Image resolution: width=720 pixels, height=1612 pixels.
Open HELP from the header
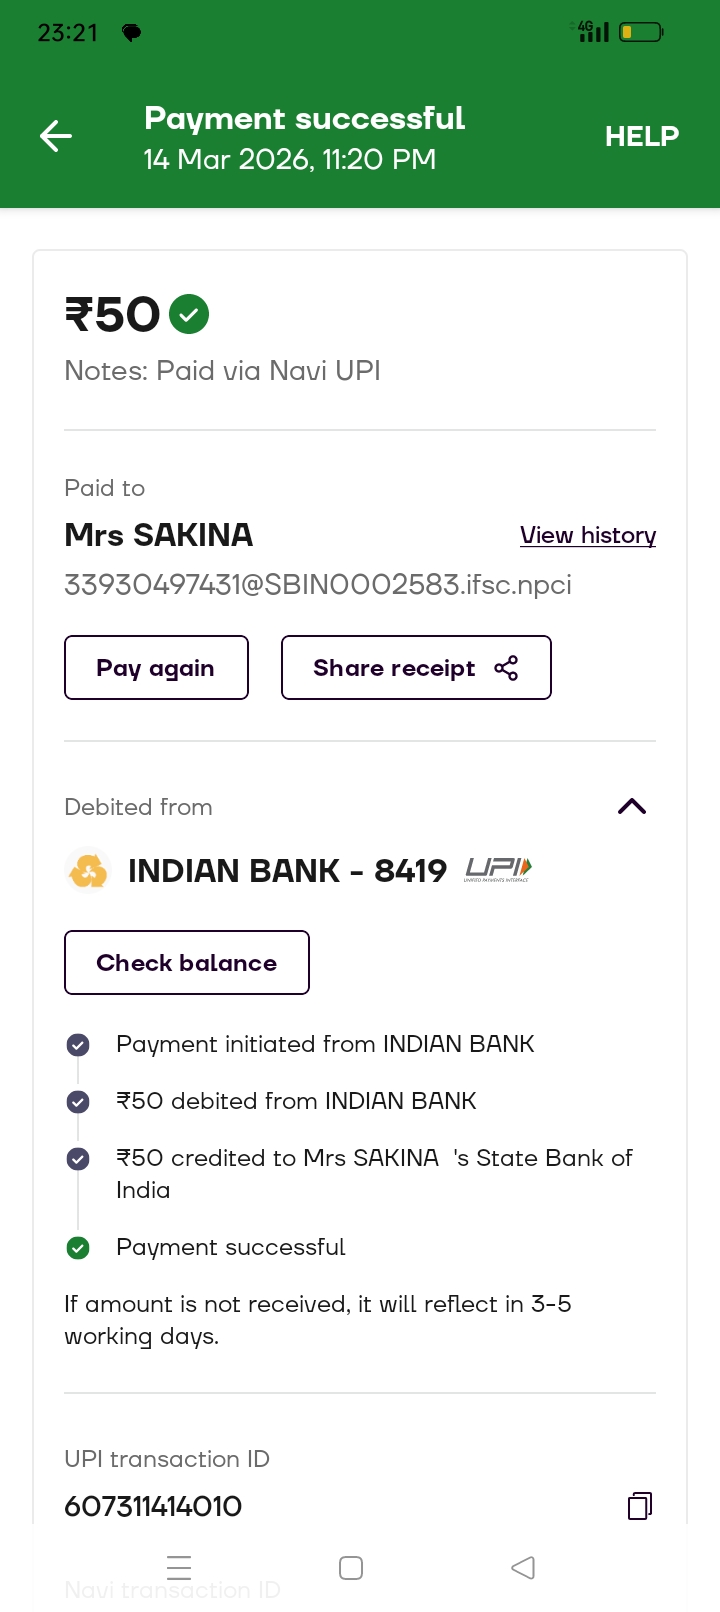pos(641,136)
